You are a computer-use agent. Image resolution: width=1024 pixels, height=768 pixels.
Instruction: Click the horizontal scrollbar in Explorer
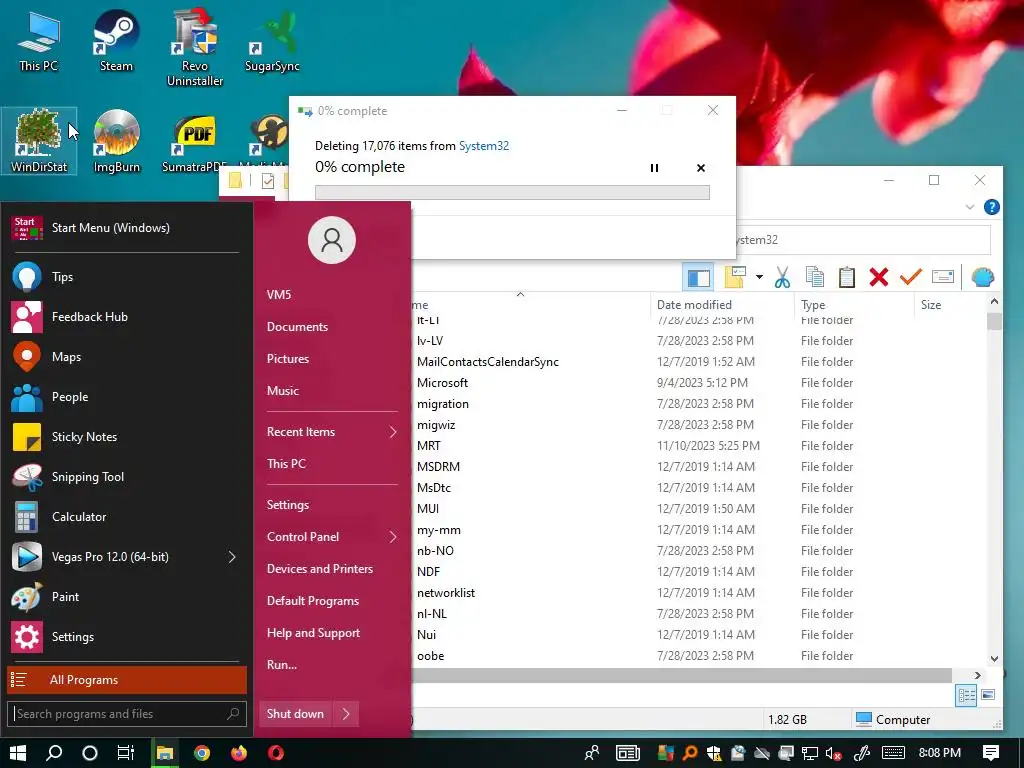tap(682, 675)
